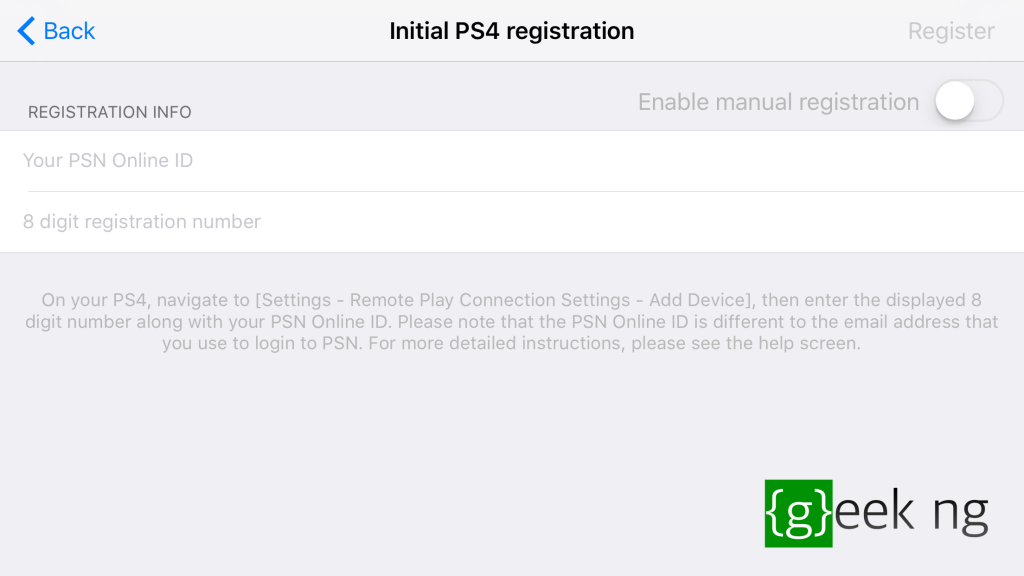This screenshot has height=576, width=1024.
Task: Click the 'Add Device' text in instructions
Action: point(698,300)
